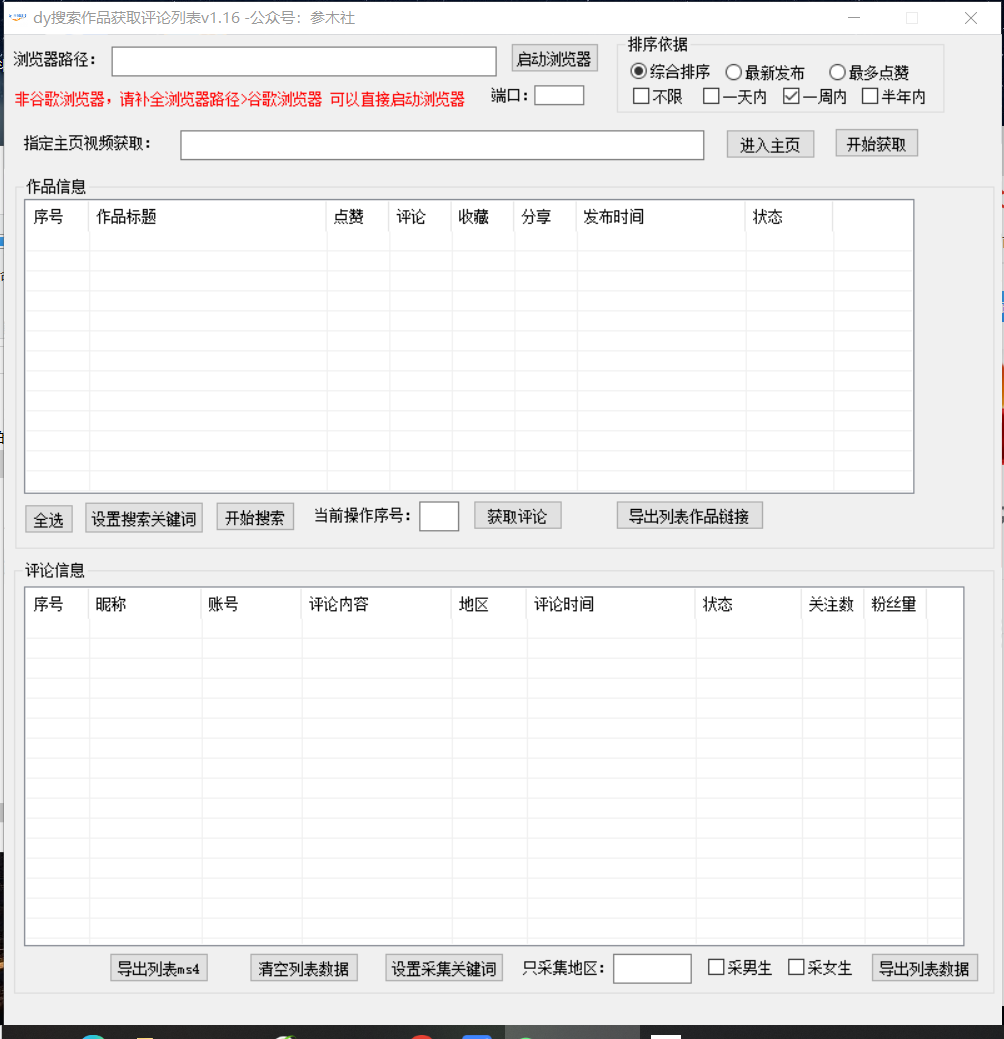Click 导出列表作品链接 to export work links
The width and height of the screenshot is (1004, 1039).
pyautogui.click(x=689, y=515)
